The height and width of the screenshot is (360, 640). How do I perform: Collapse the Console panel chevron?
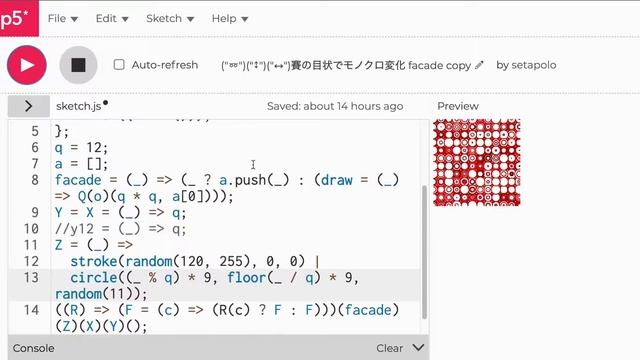pos(418,348)
